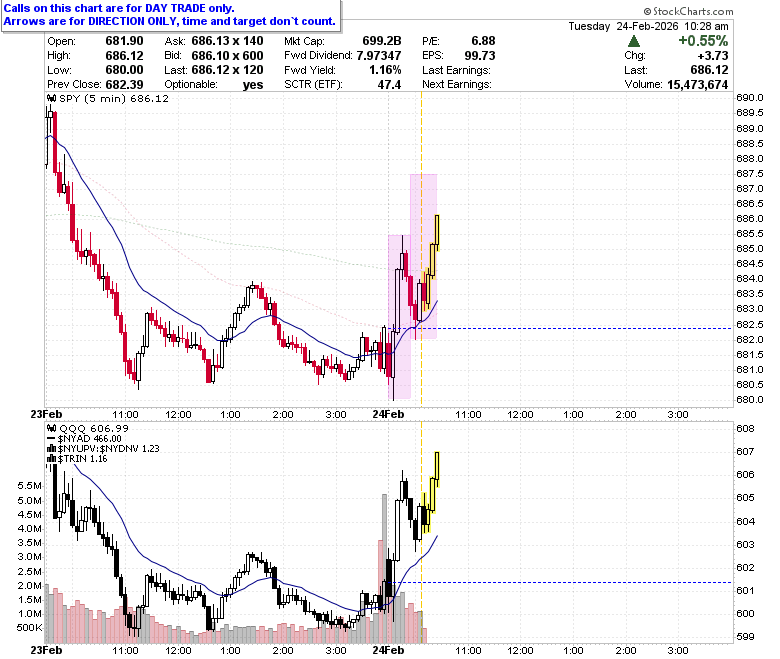
Task: Click the 24Feb date label under QQQ chart
Action: (x=389, y=650)
